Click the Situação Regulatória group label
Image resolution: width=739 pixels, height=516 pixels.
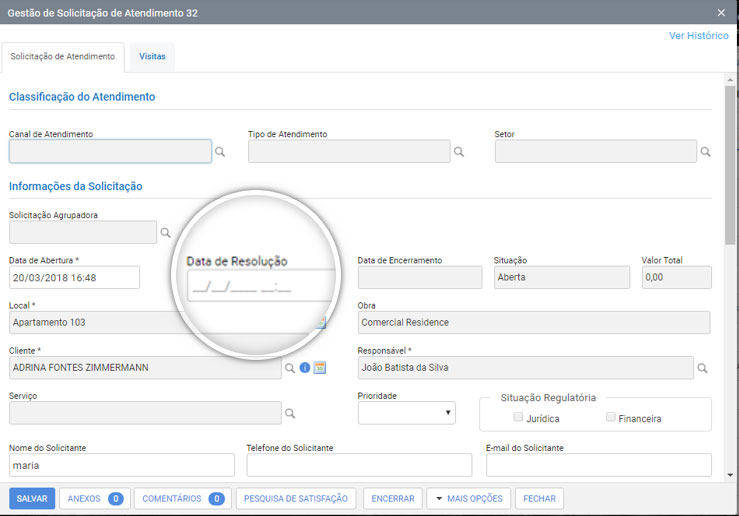(x=548, y=398)
